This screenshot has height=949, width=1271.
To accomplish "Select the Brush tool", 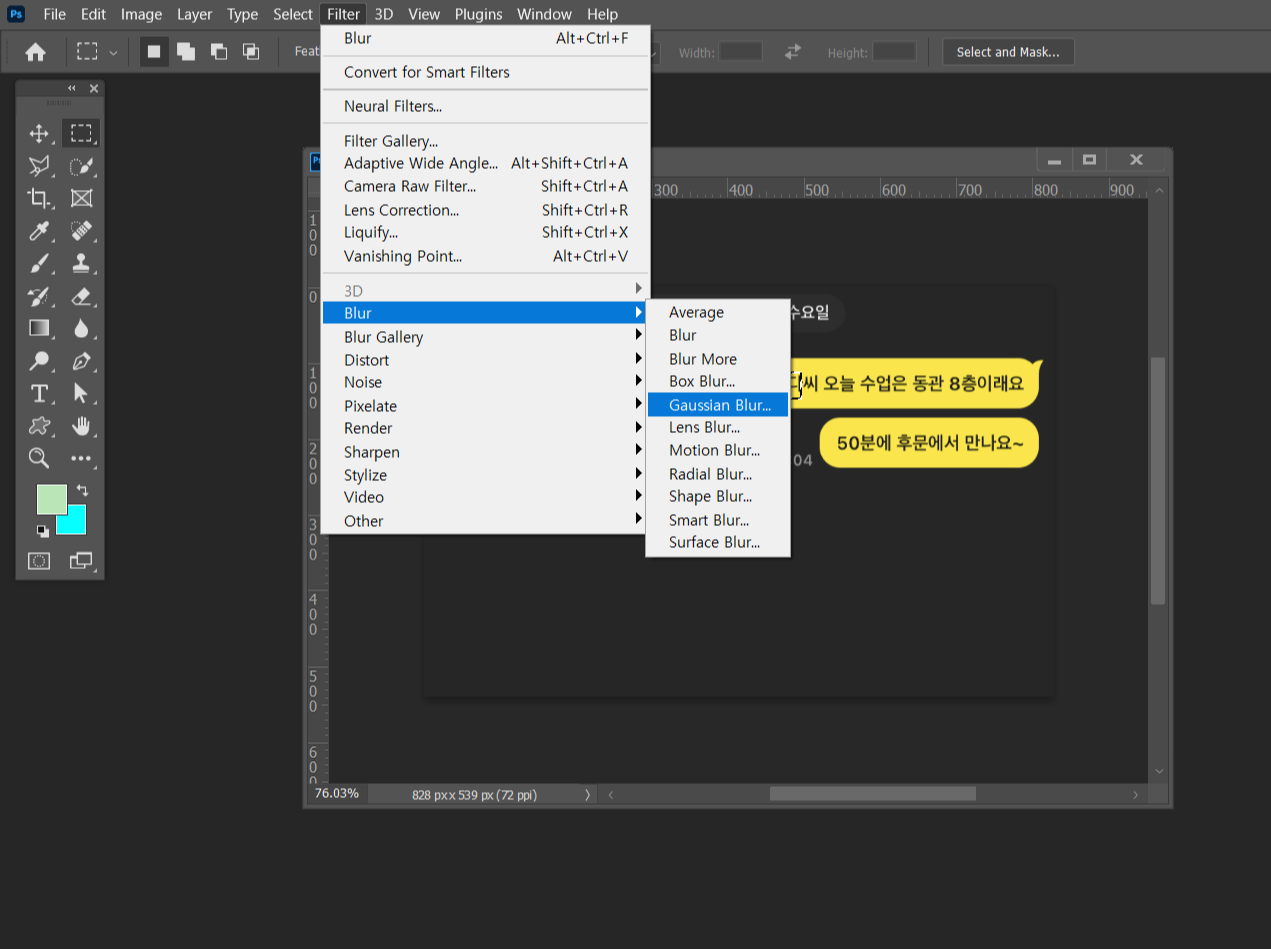I will coord(39,263).
